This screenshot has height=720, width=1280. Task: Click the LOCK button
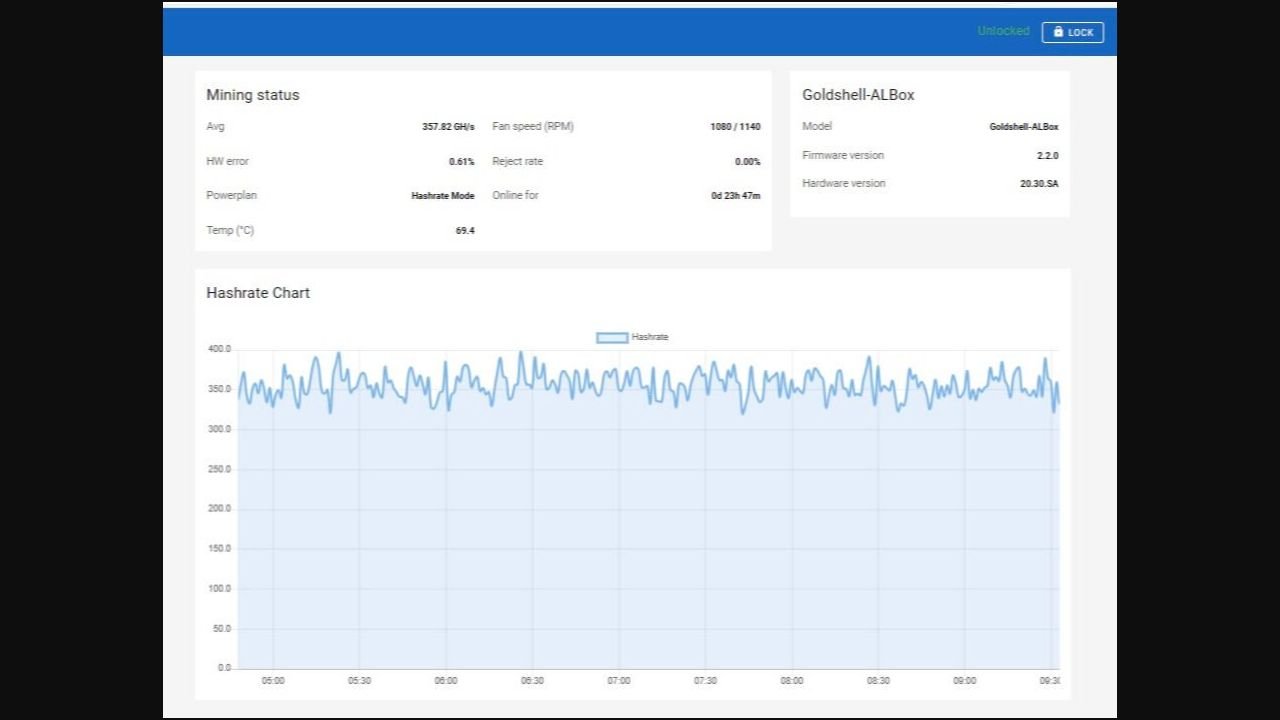pos(1072,32)
